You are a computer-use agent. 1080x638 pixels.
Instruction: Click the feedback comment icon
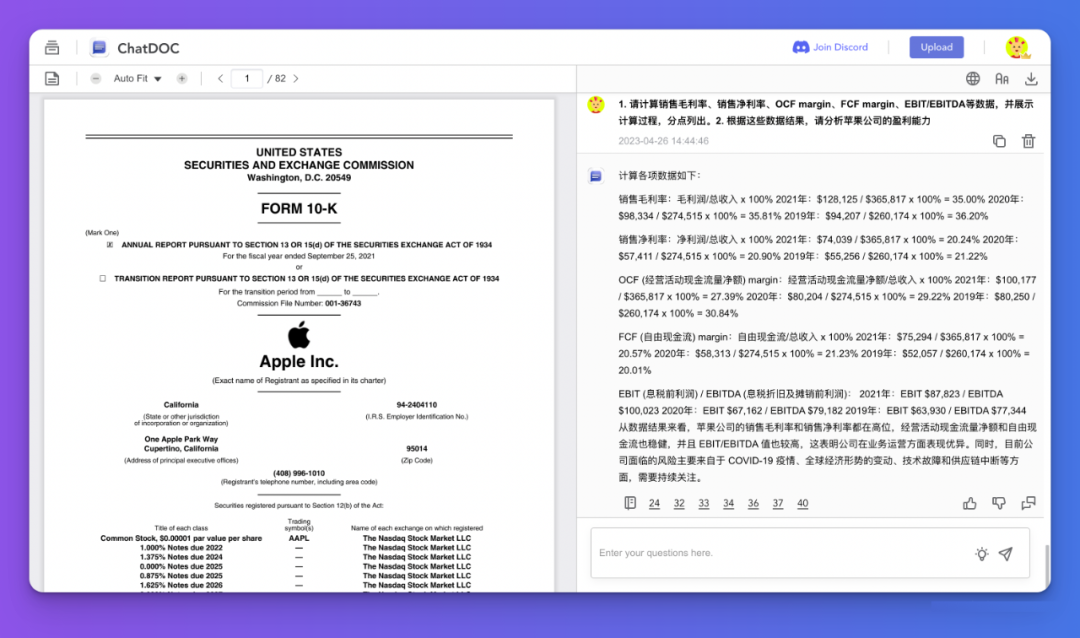[x=1028, y=504]
